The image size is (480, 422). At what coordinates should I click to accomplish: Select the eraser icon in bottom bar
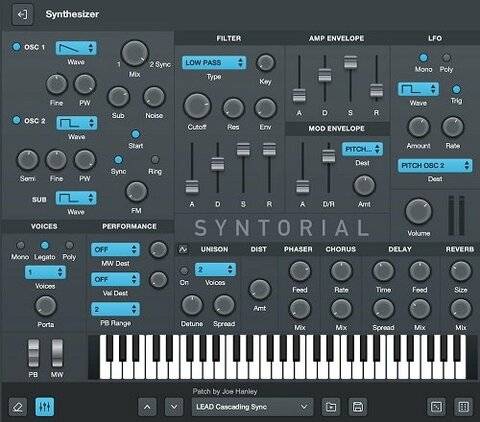pos(18,407)
